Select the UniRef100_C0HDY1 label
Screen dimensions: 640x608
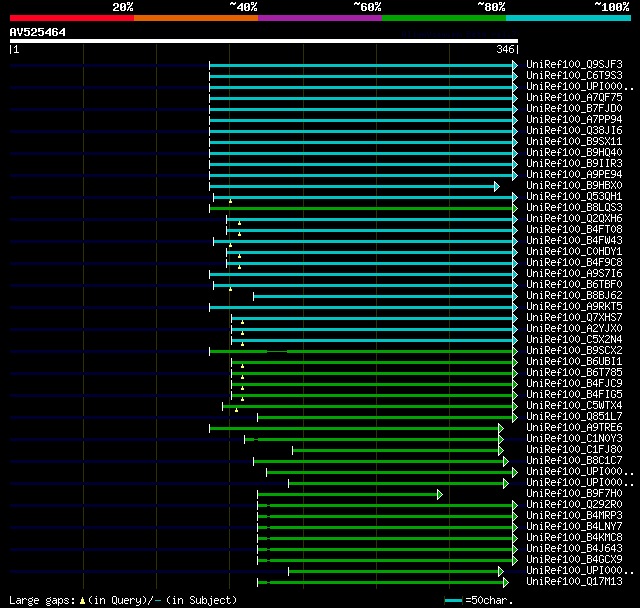click(574, 252)
